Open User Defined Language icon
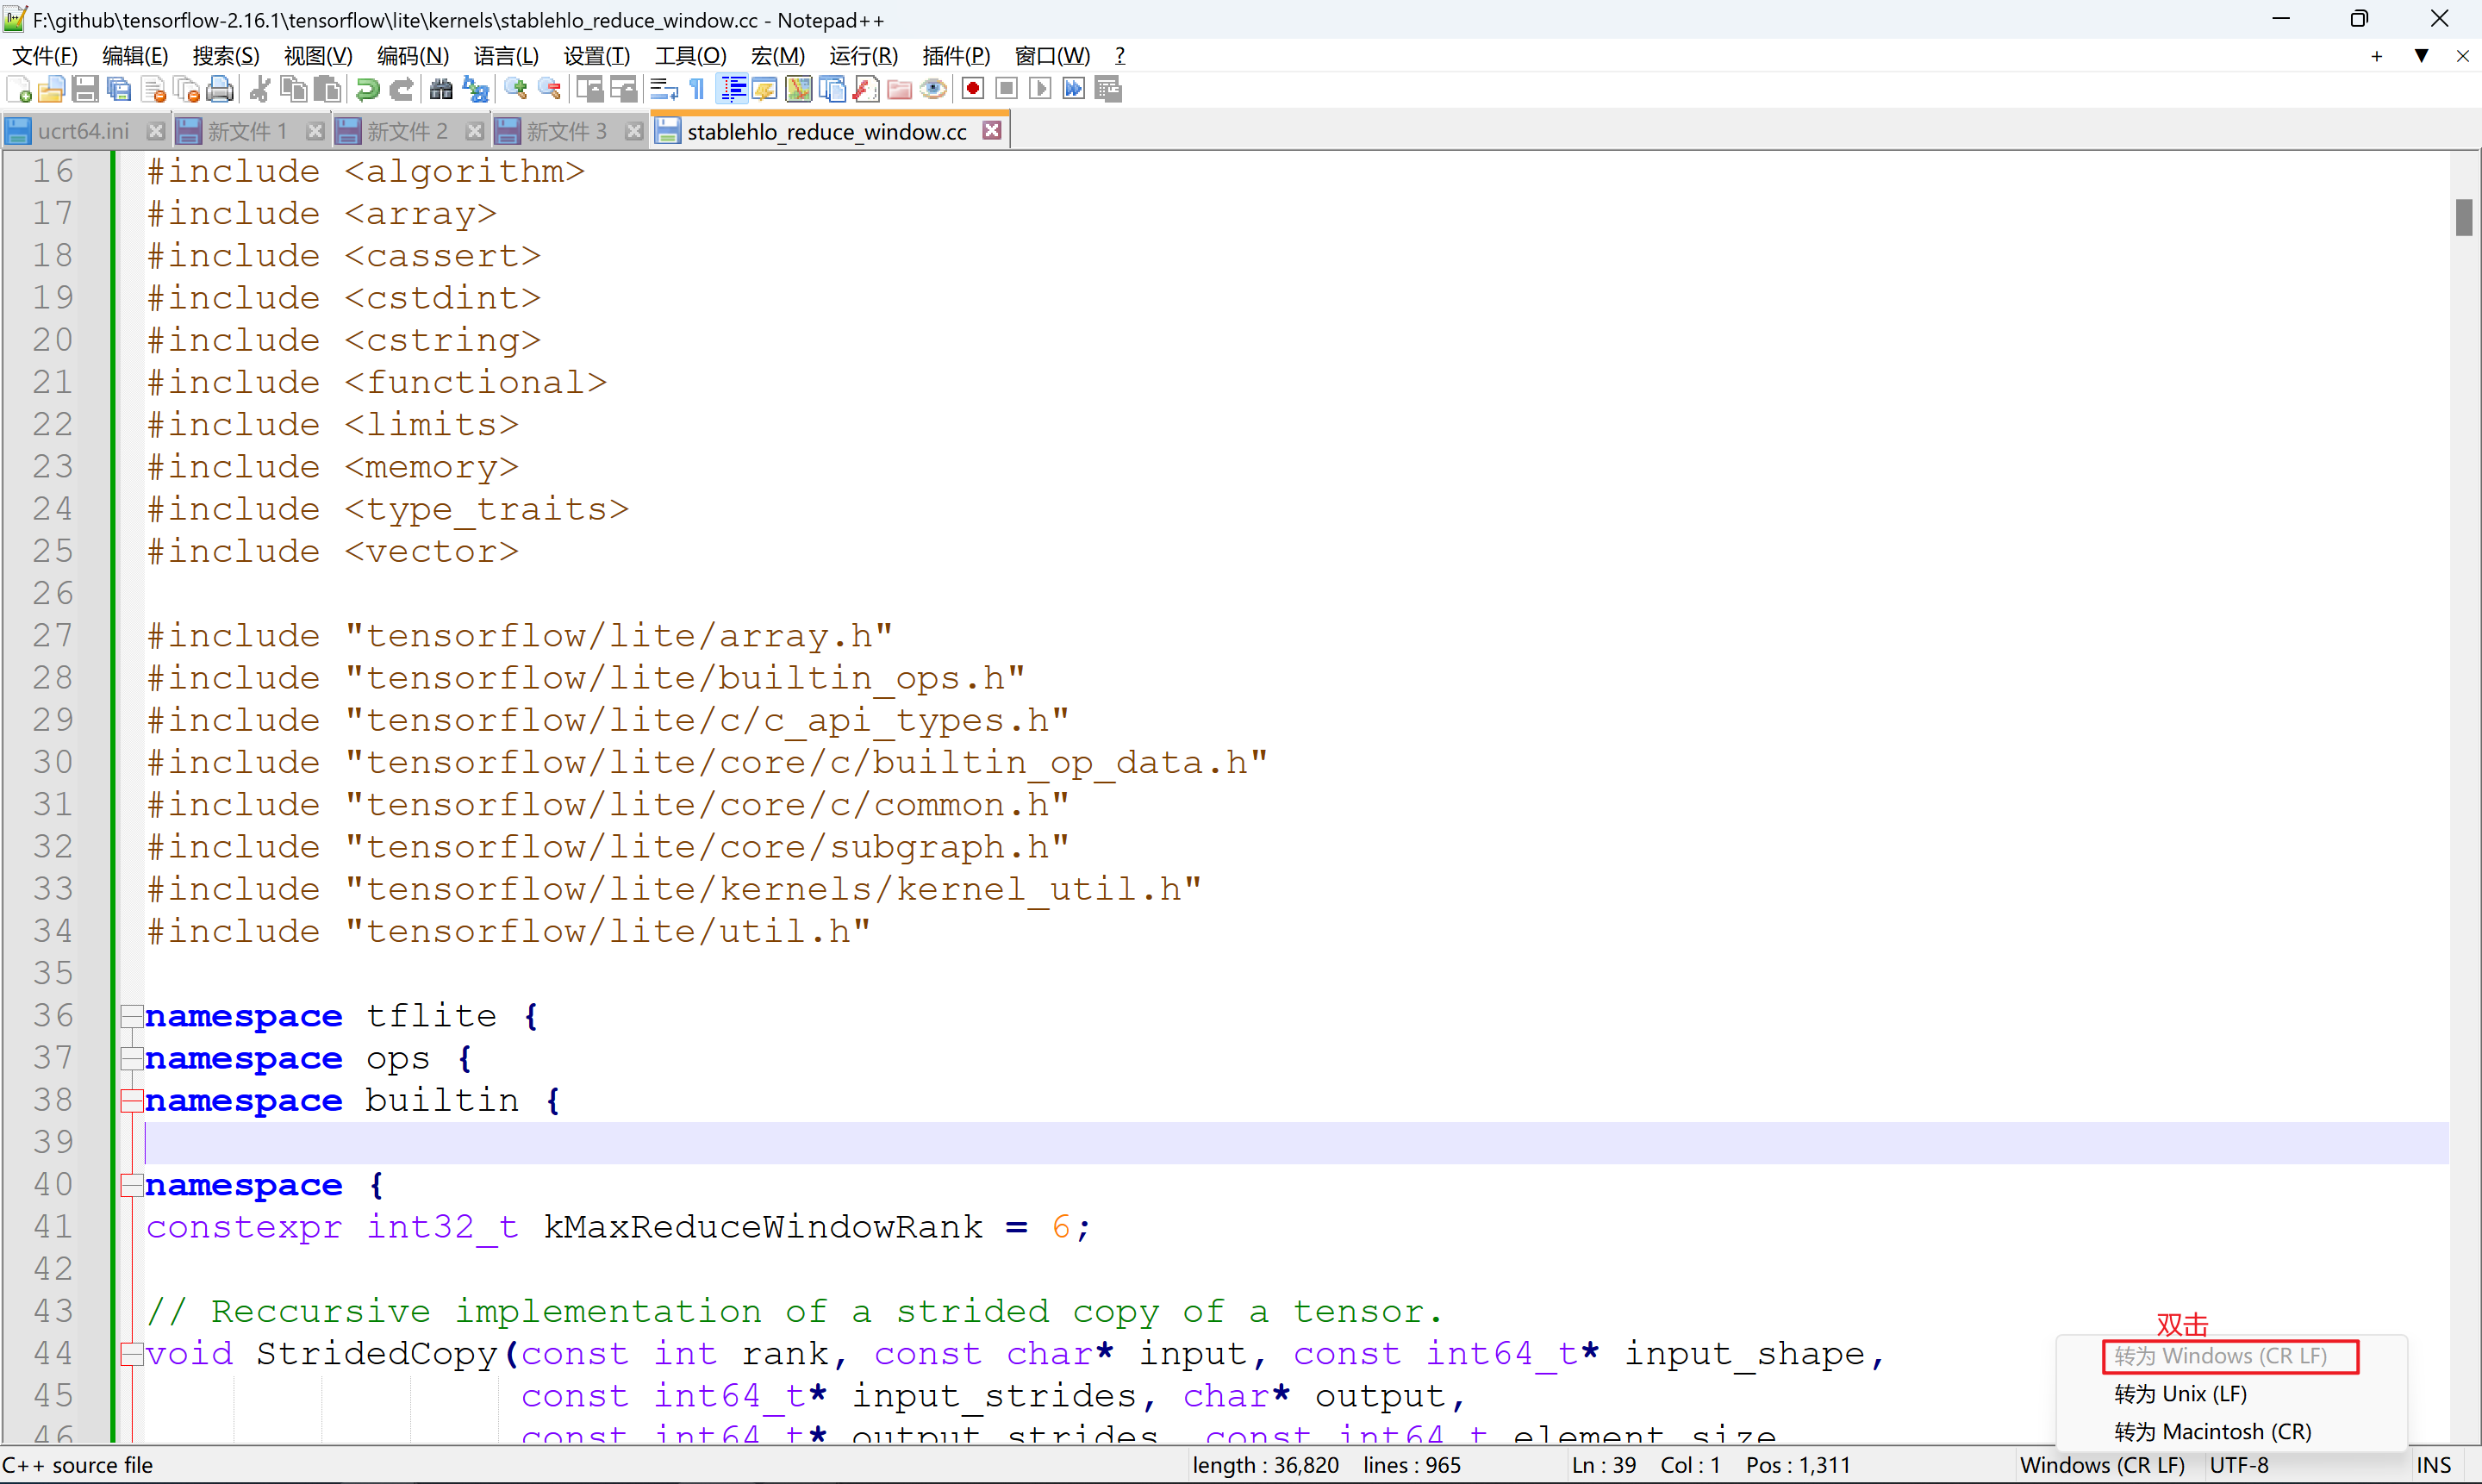 tap(765, 90)
